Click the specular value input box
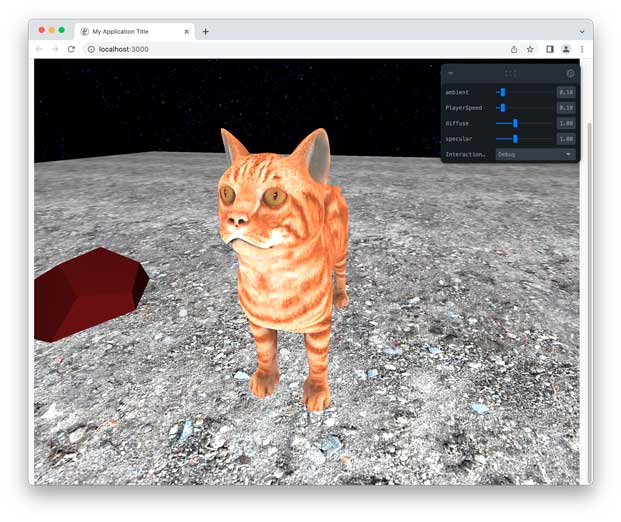The image size is (621, 522). [565, 139]
